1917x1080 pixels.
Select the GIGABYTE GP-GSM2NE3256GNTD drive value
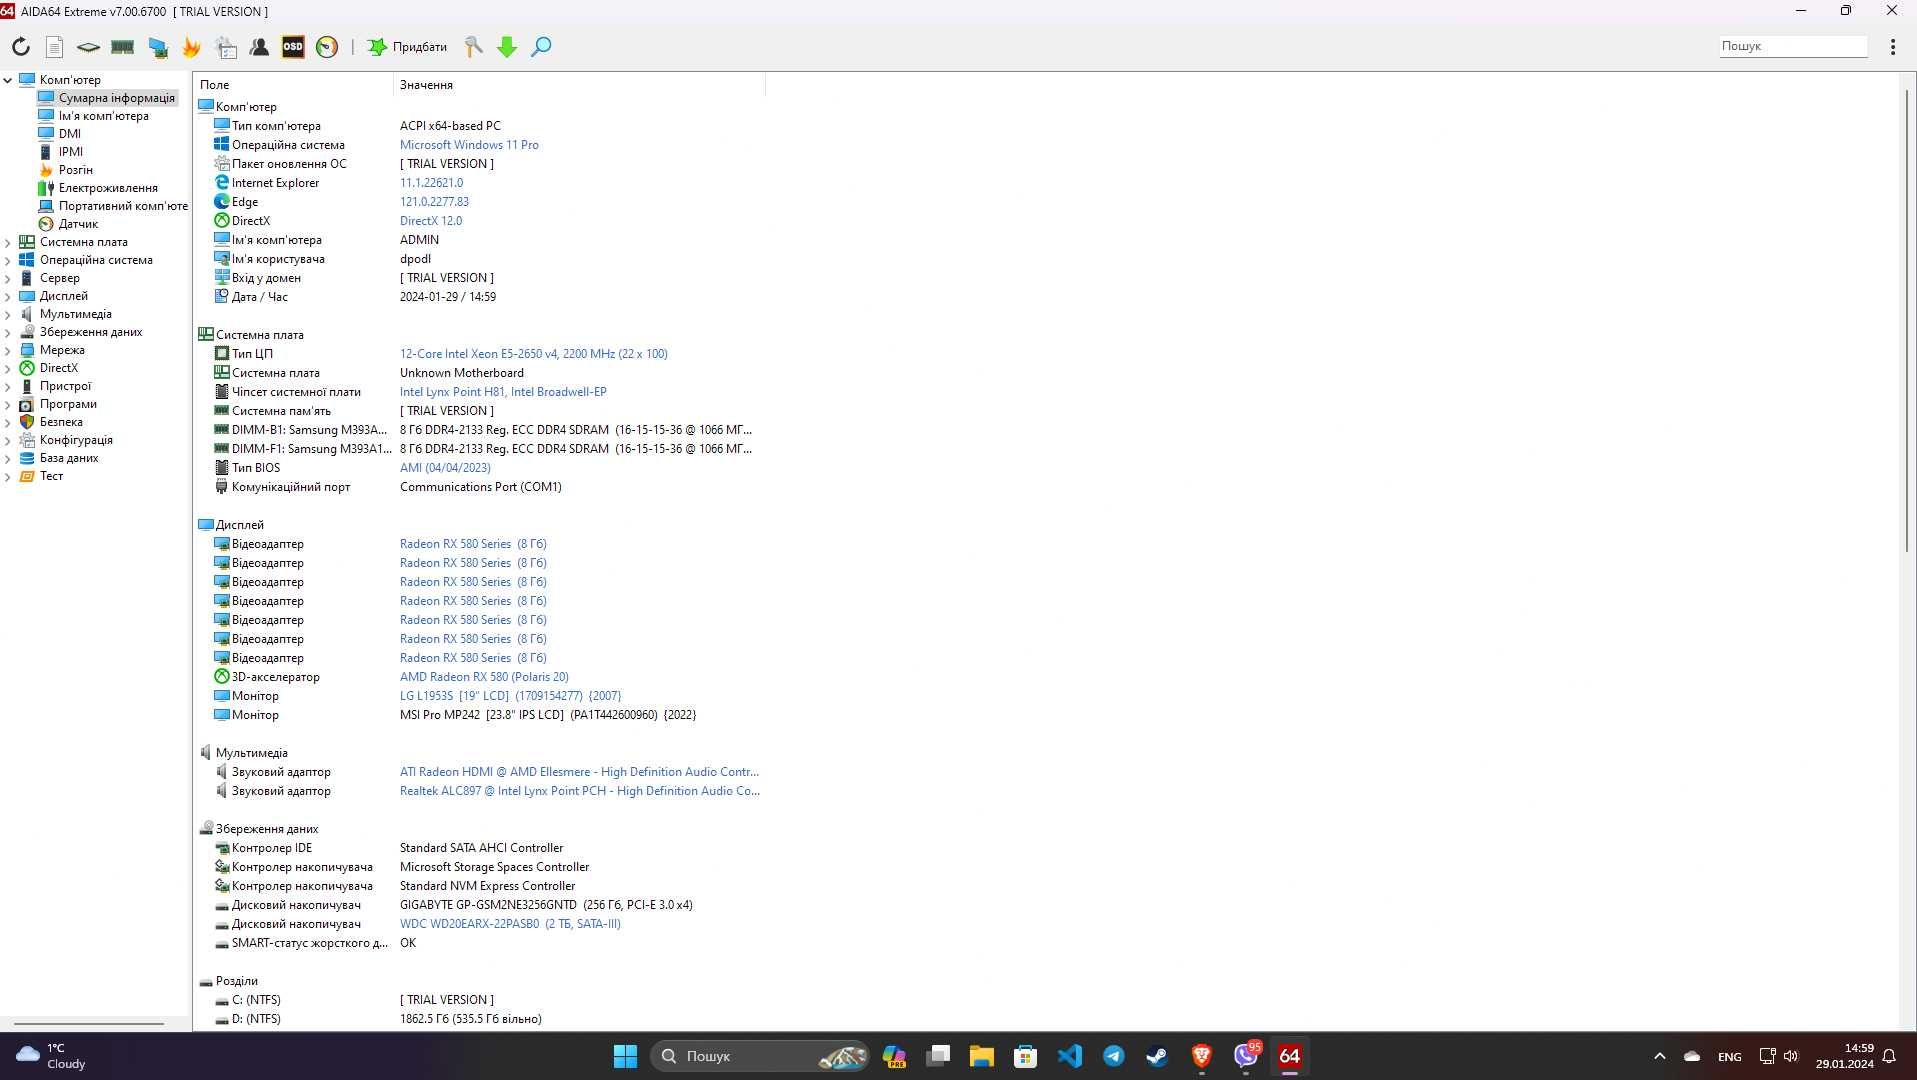(546, 905)
